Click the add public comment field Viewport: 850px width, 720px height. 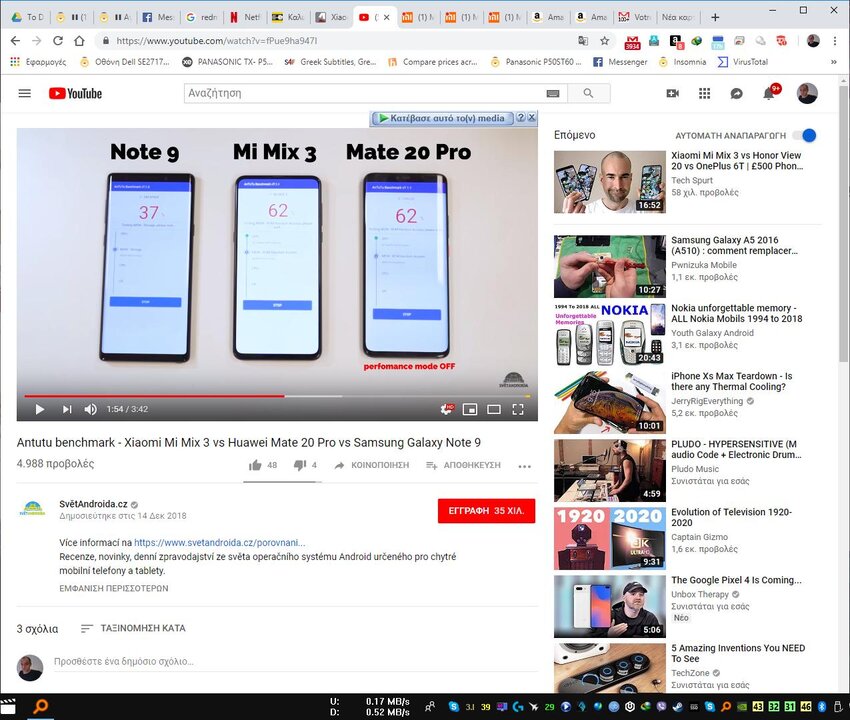pos(295,662)
